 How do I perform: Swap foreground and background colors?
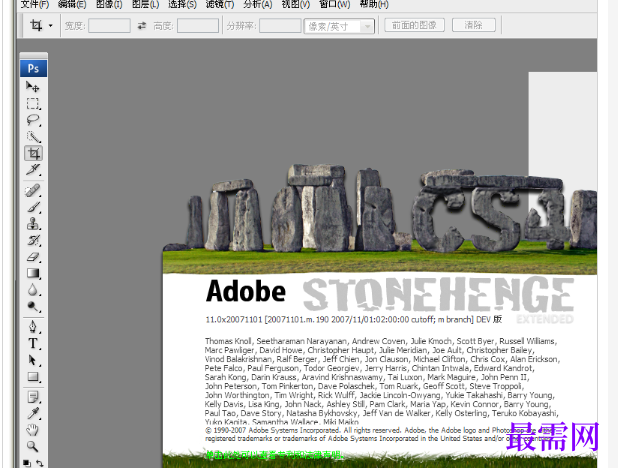pyautogui.click(x=40, y=463)
